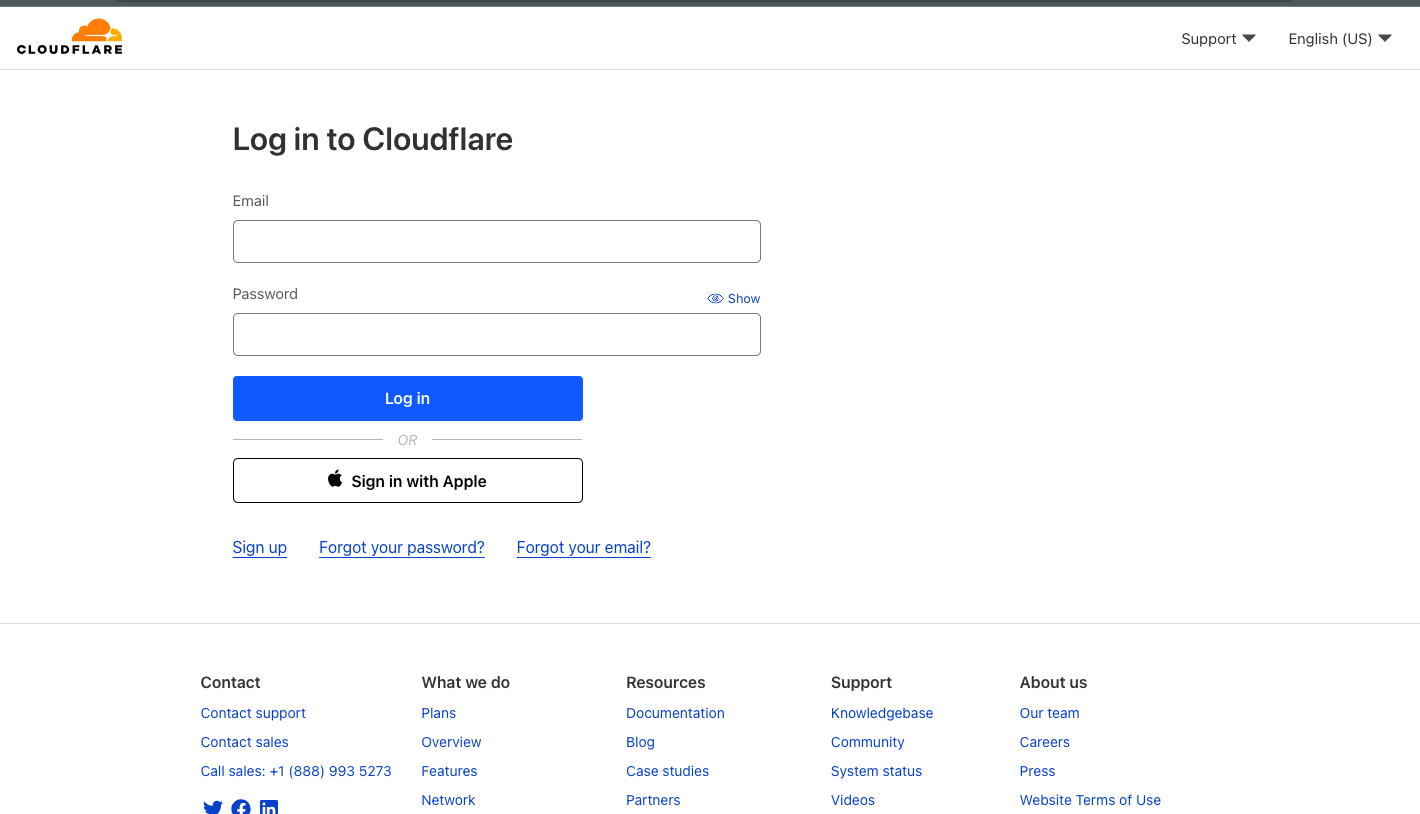Visit the Careers page link
The image size is (1420, 814).
coord(1044,742)
